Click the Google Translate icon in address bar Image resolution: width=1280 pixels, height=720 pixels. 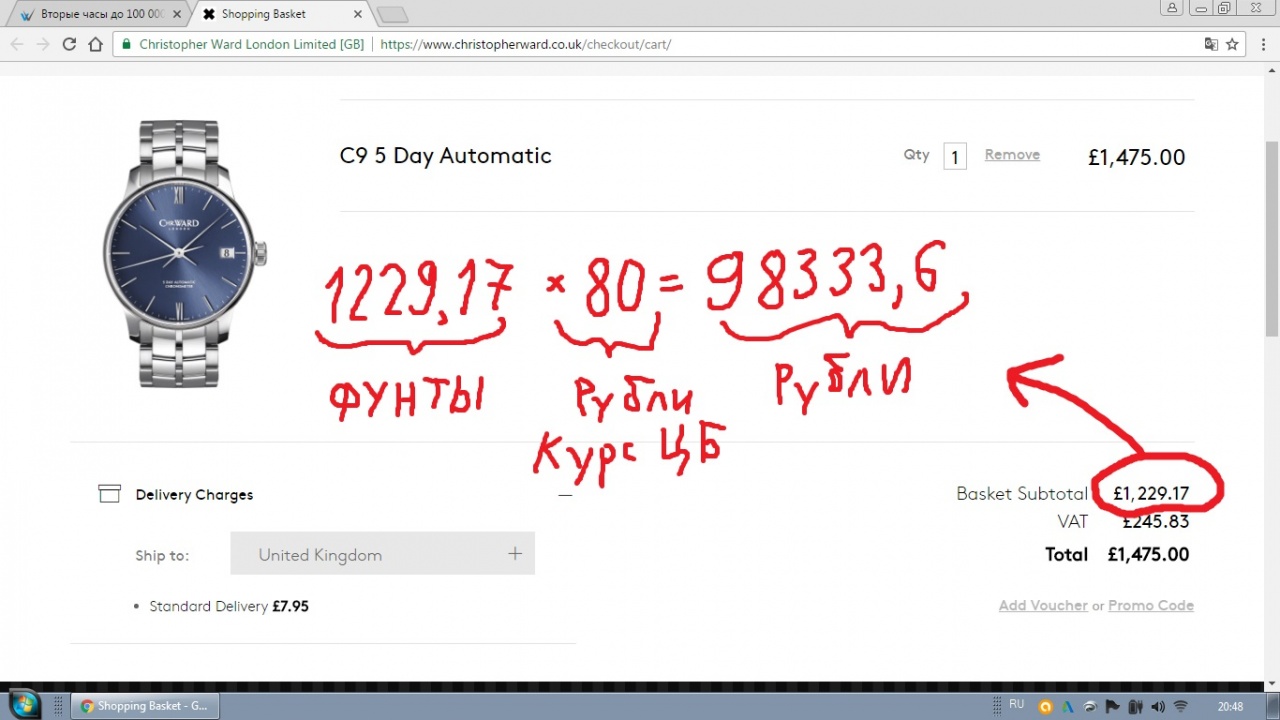1211,44
